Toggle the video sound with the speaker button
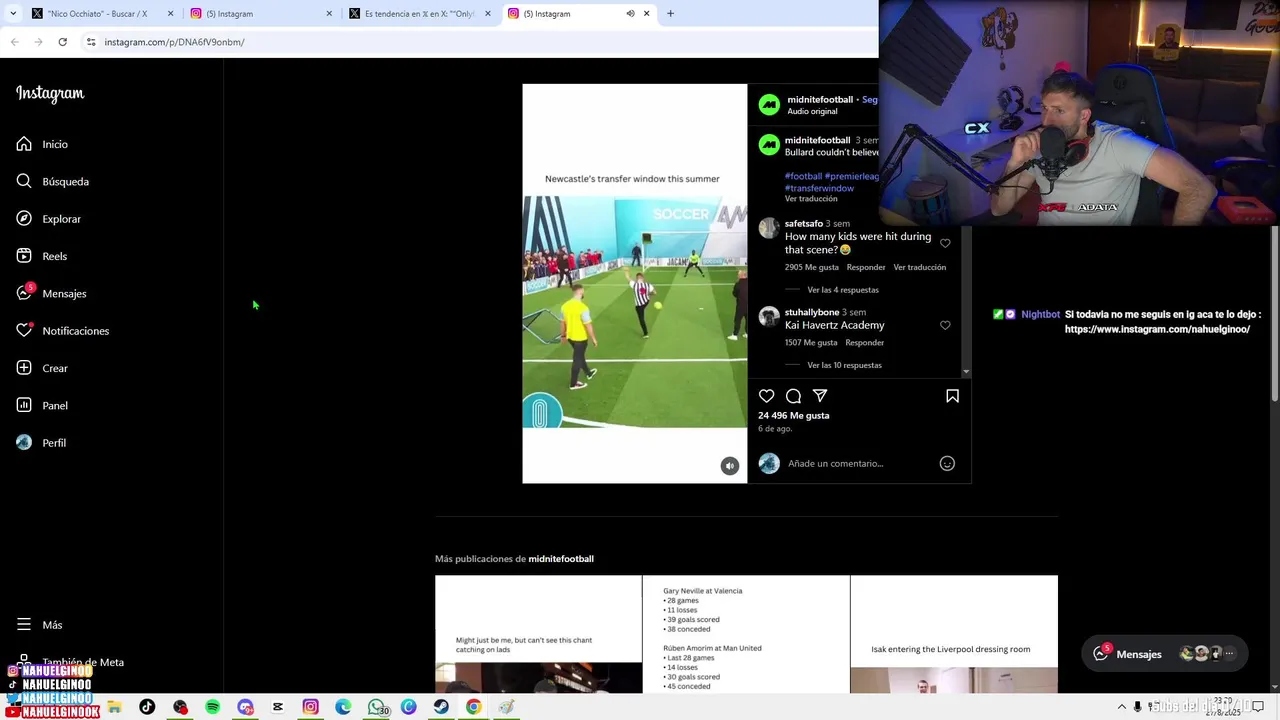1280x720 pixels. click(x=730, y=466)
